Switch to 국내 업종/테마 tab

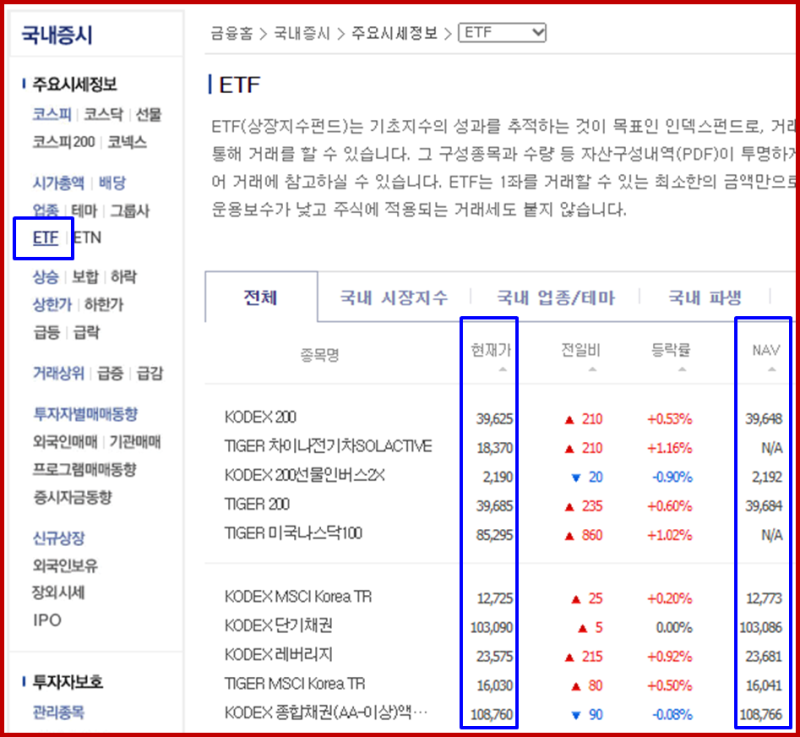(x=556, y=297)
